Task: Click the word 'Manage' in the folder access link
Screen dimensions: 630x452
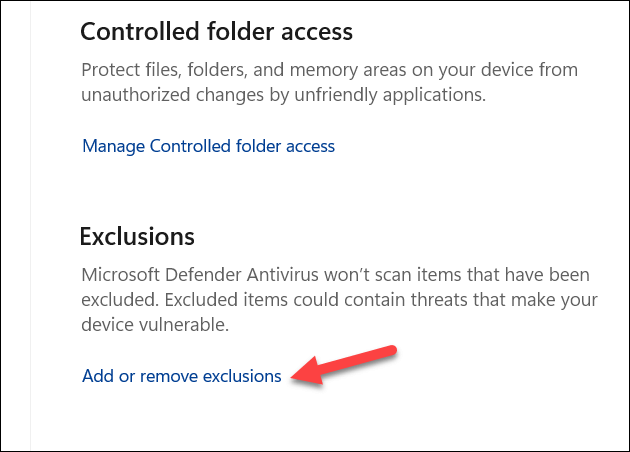Action: tap(113, 146)
